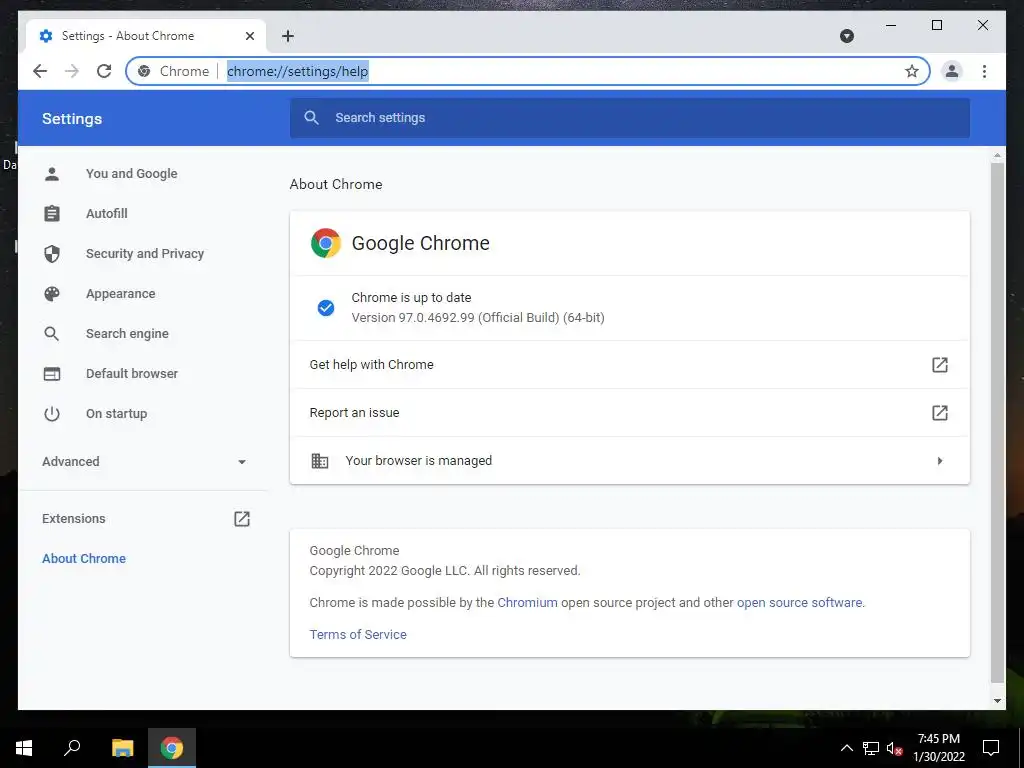
Task: Open the profile avatar menu
Action: 952,71
